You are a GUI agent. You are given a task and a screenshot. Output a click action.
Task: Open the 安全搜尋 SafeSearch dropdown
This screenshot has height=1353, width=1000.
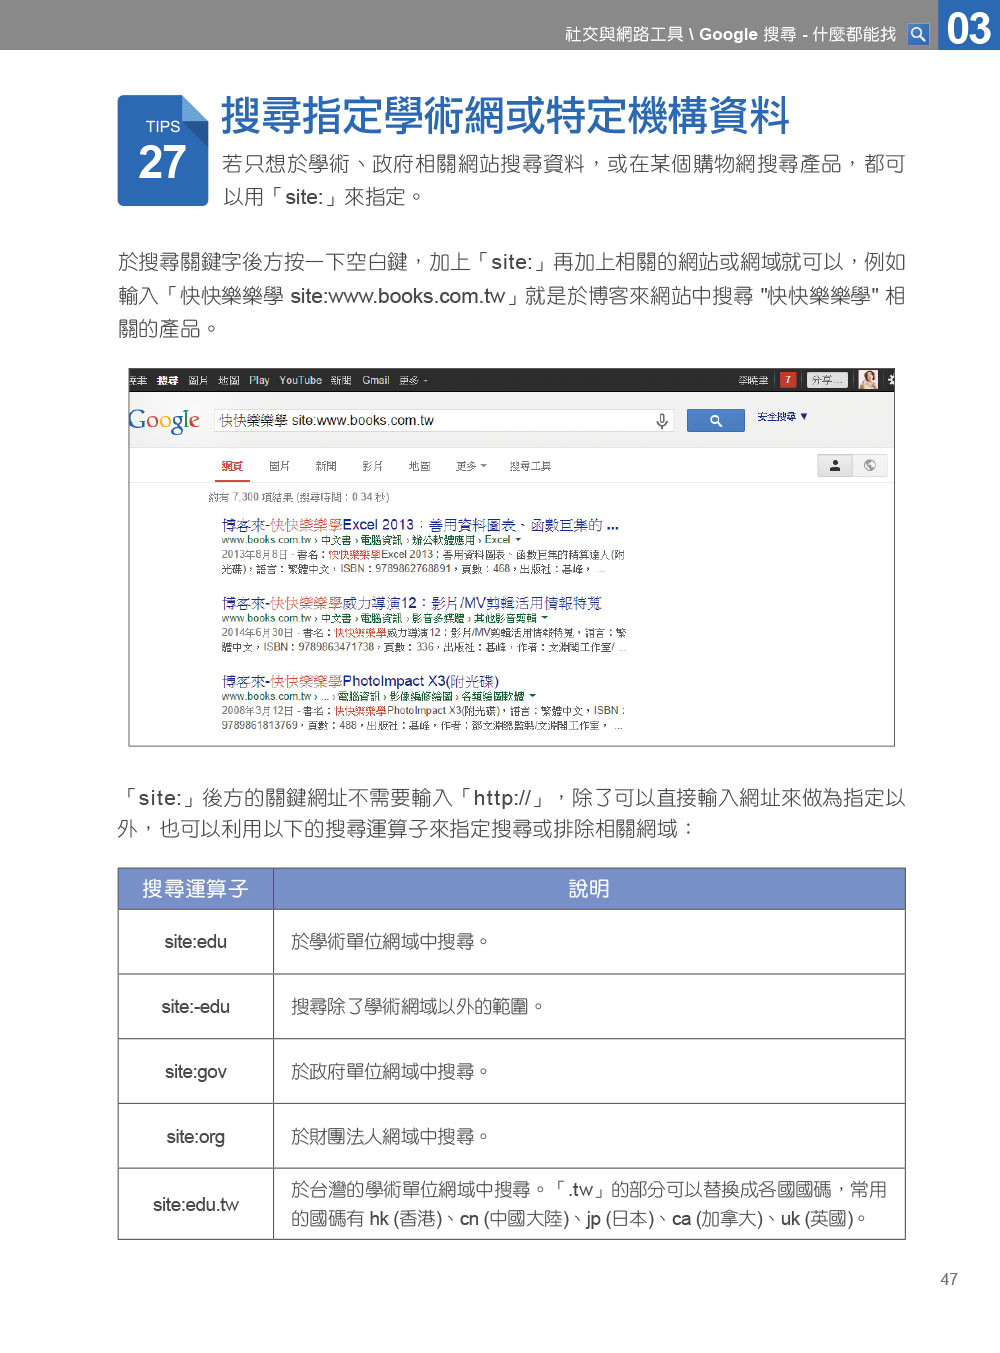(x=782, y=417)
